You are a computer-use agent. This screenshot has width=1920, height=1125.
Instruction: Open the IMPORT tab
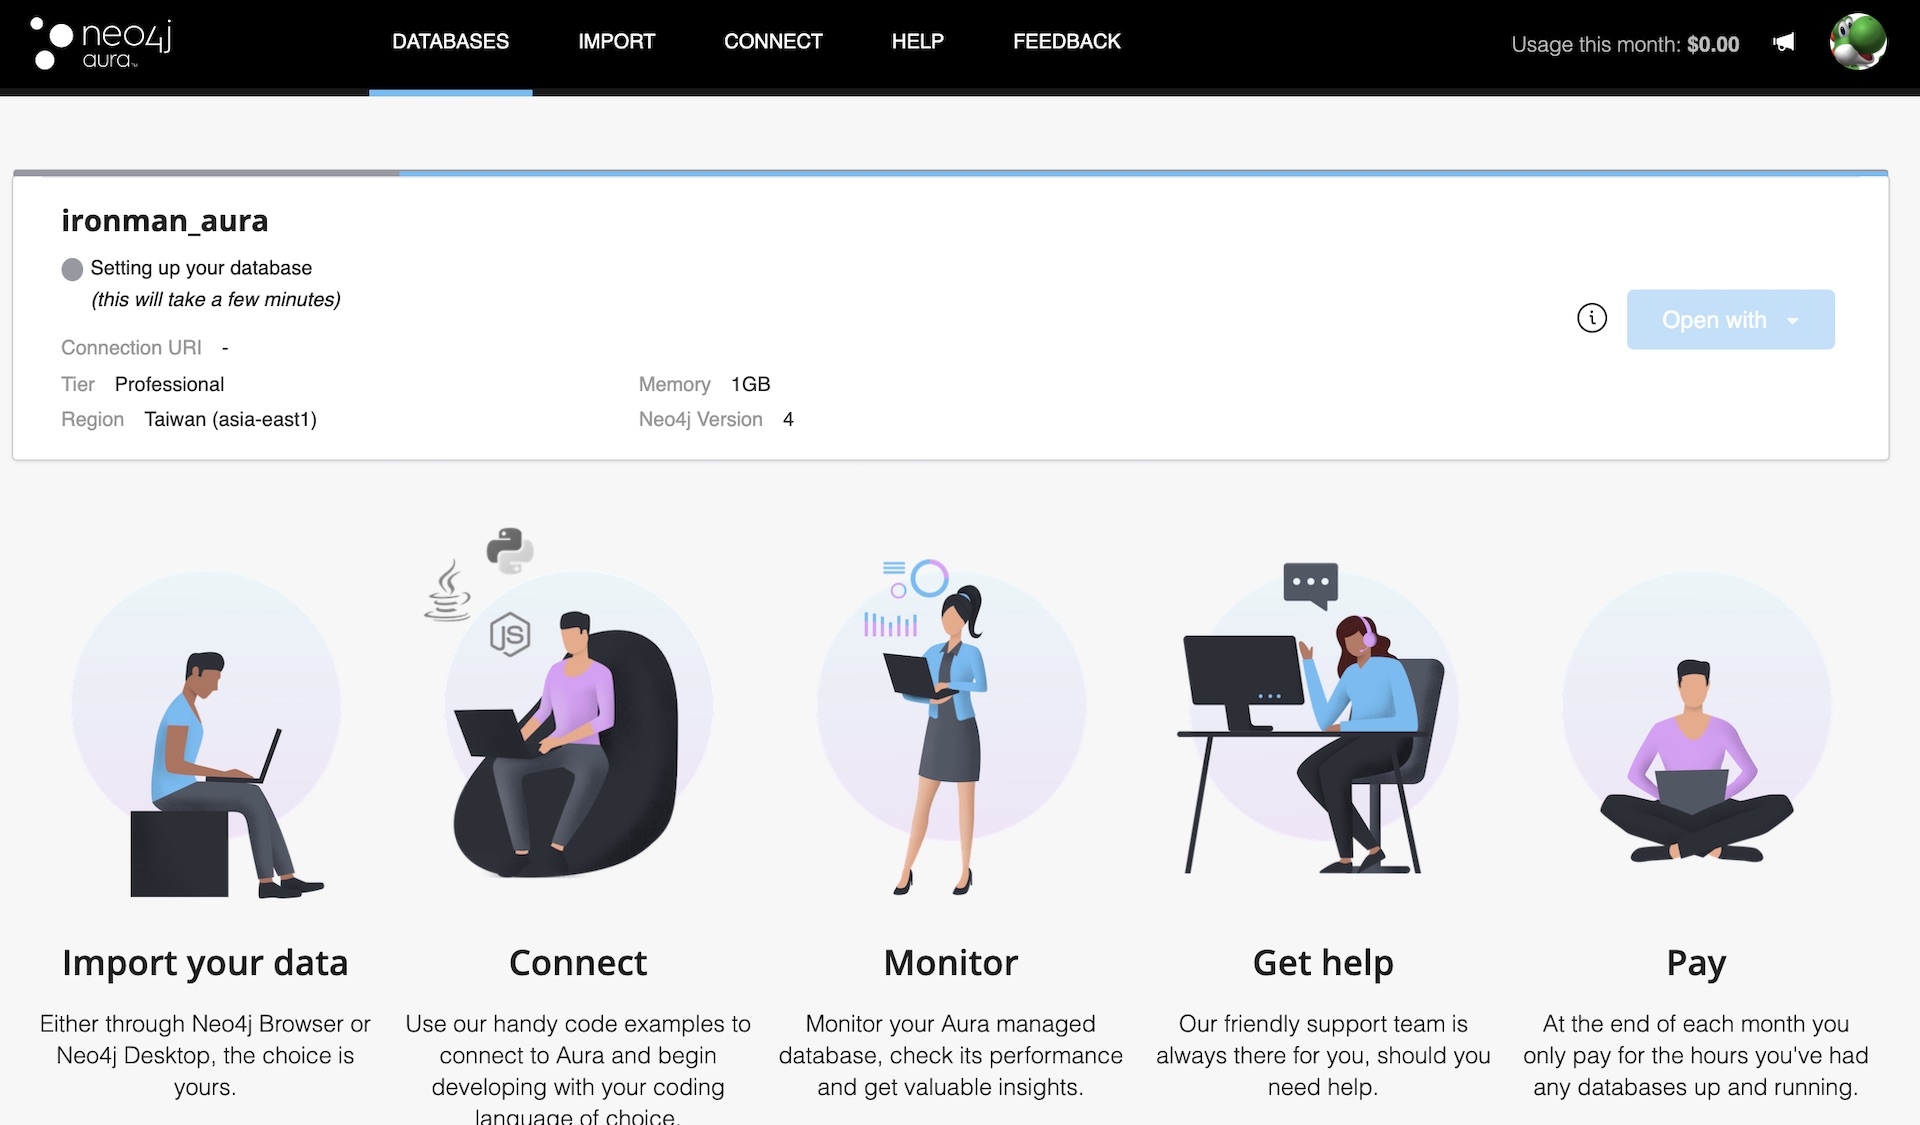(x=616, y=40)
